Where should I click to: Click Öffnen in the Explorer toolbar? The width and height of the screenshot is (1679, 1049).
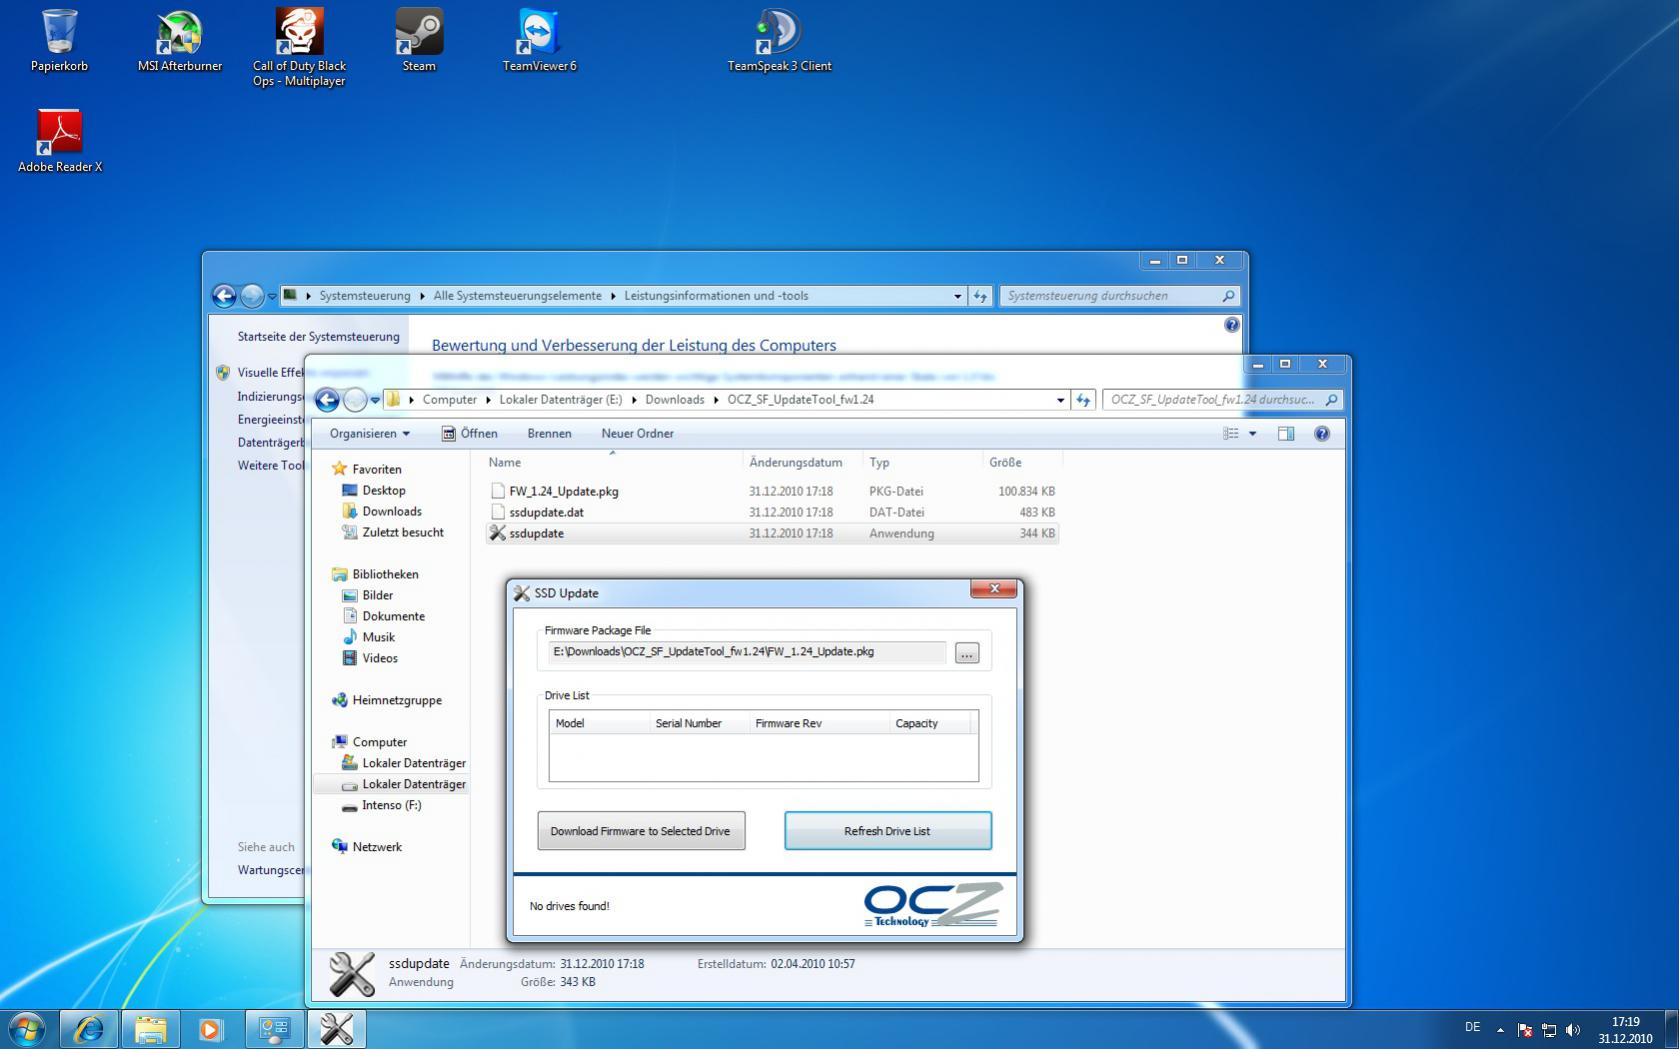click(469, 433)
